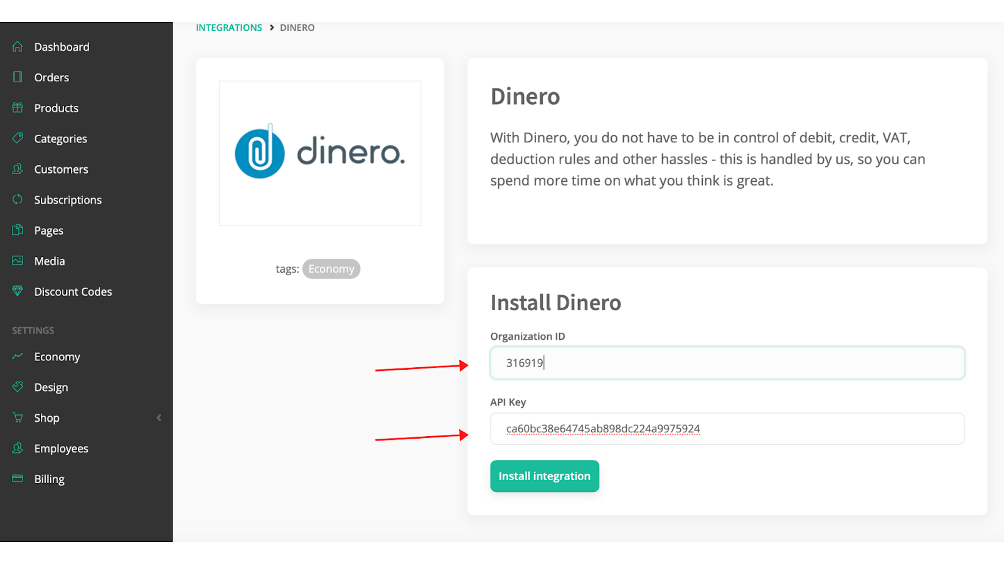Click the Economy chart icon in settings
Screen dimensions: 1004x564
tap(17, 356)
